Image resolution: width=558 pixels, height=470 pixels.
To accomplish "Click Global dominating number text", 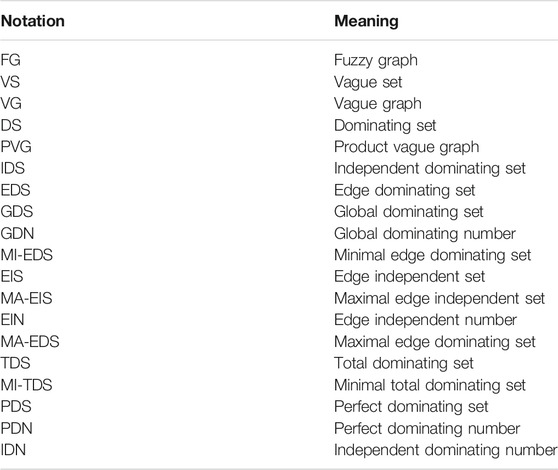I will pos(425,234).
